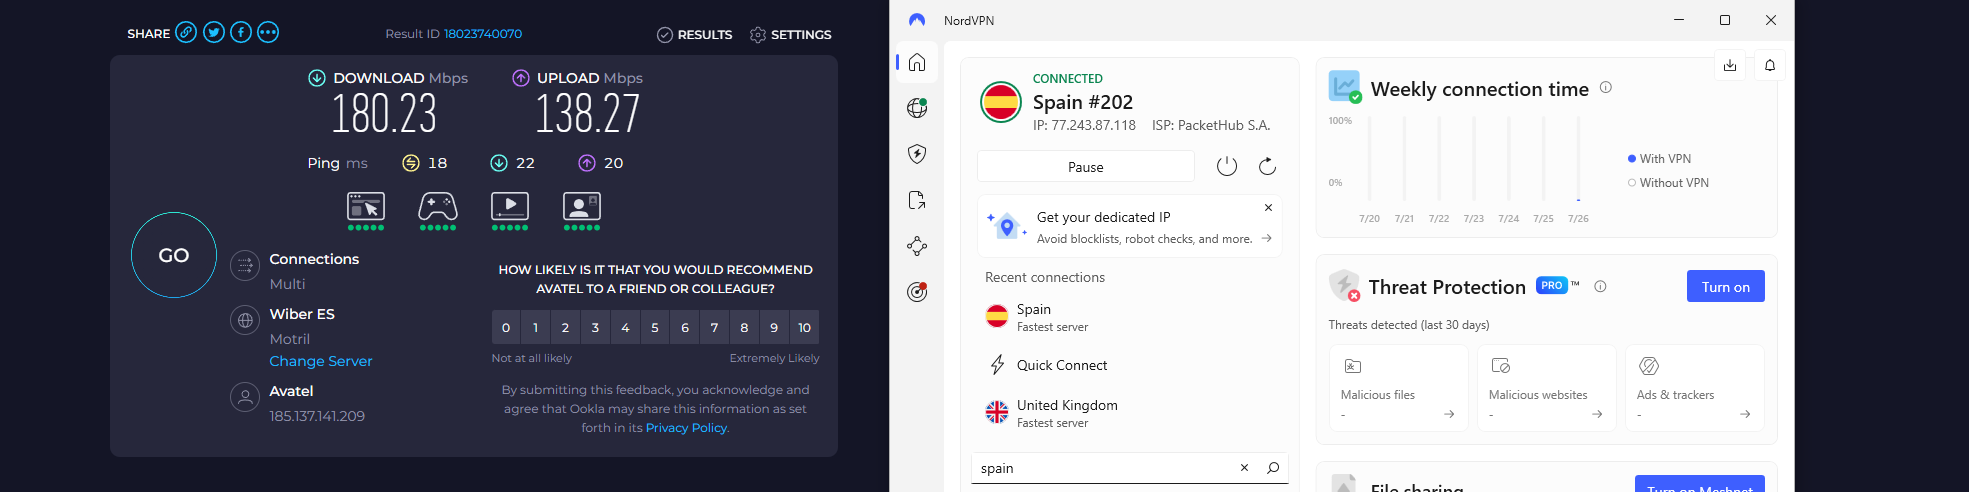
Task: Click the Spain flag connection status icon
Action: click(x=1000, y=102)
